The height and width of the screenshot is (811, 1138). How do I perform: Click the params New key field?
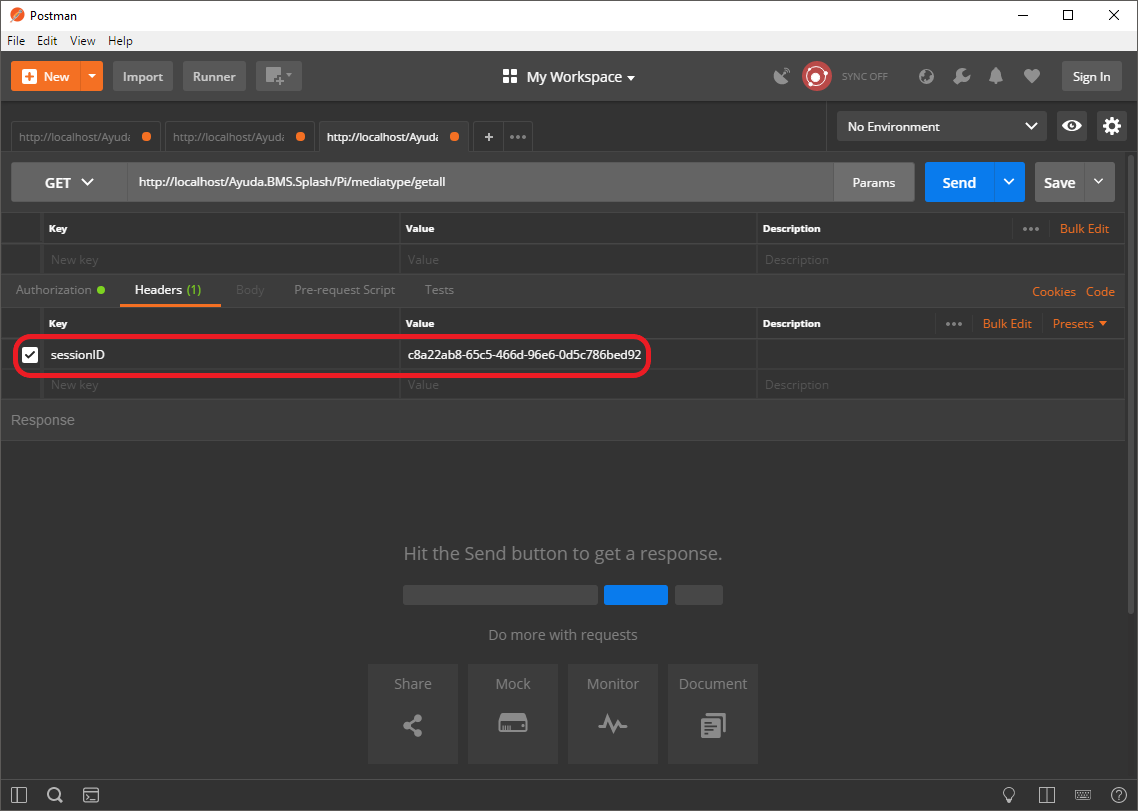coord(221,259)
